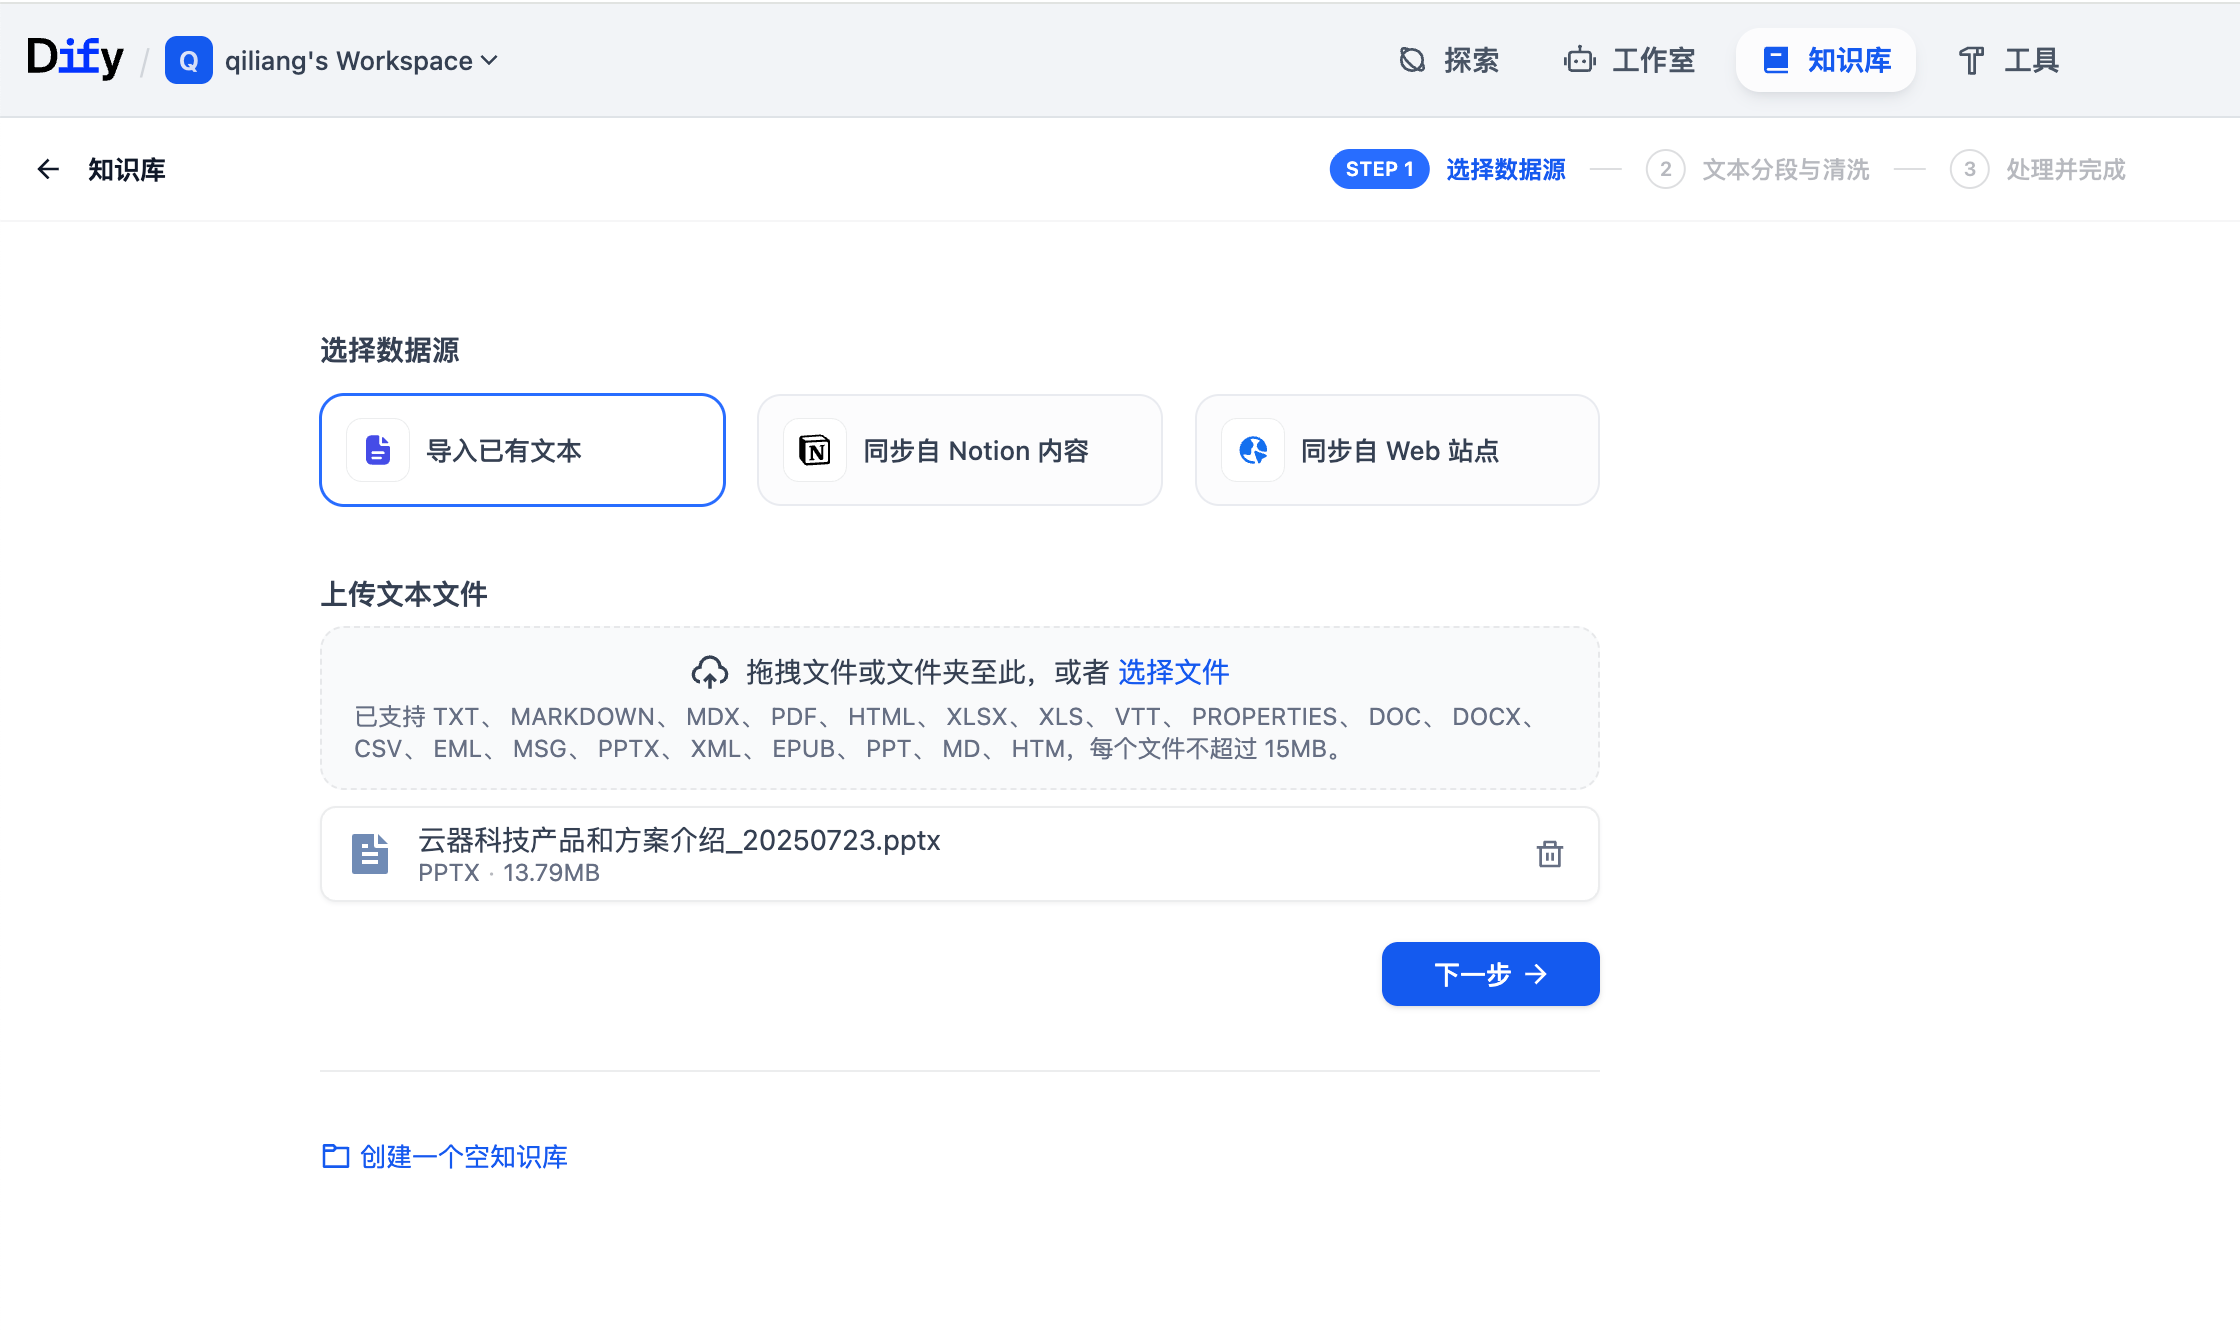Click the blue Q workspace avatar

pos(188,60)
